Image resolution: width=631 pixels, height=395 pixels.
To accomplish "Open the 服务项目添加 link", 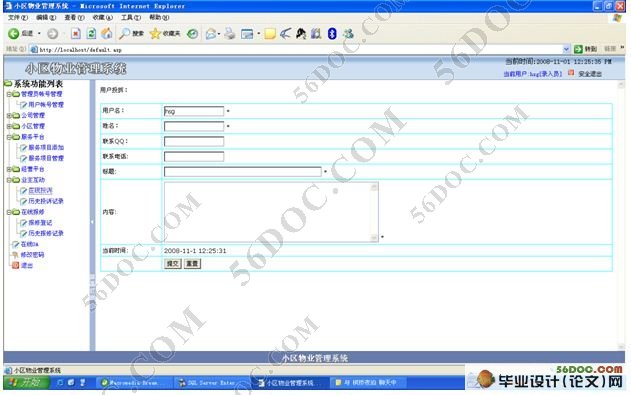I will click(46, 148).
